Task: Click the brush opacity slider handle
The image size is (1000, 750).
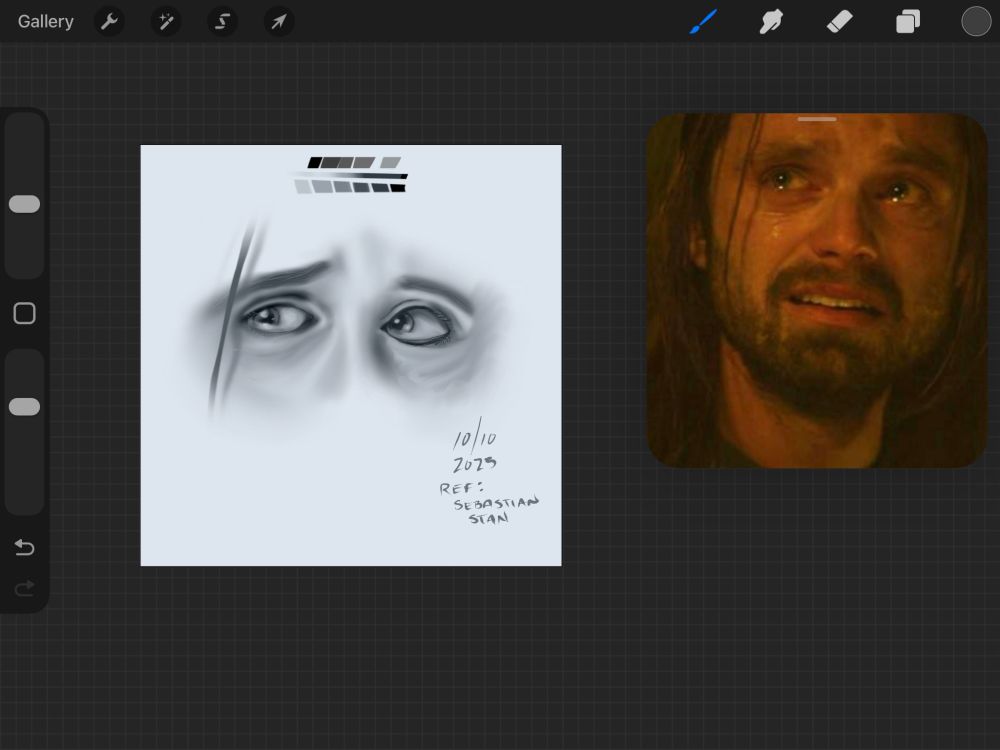Action: (24, 407)
